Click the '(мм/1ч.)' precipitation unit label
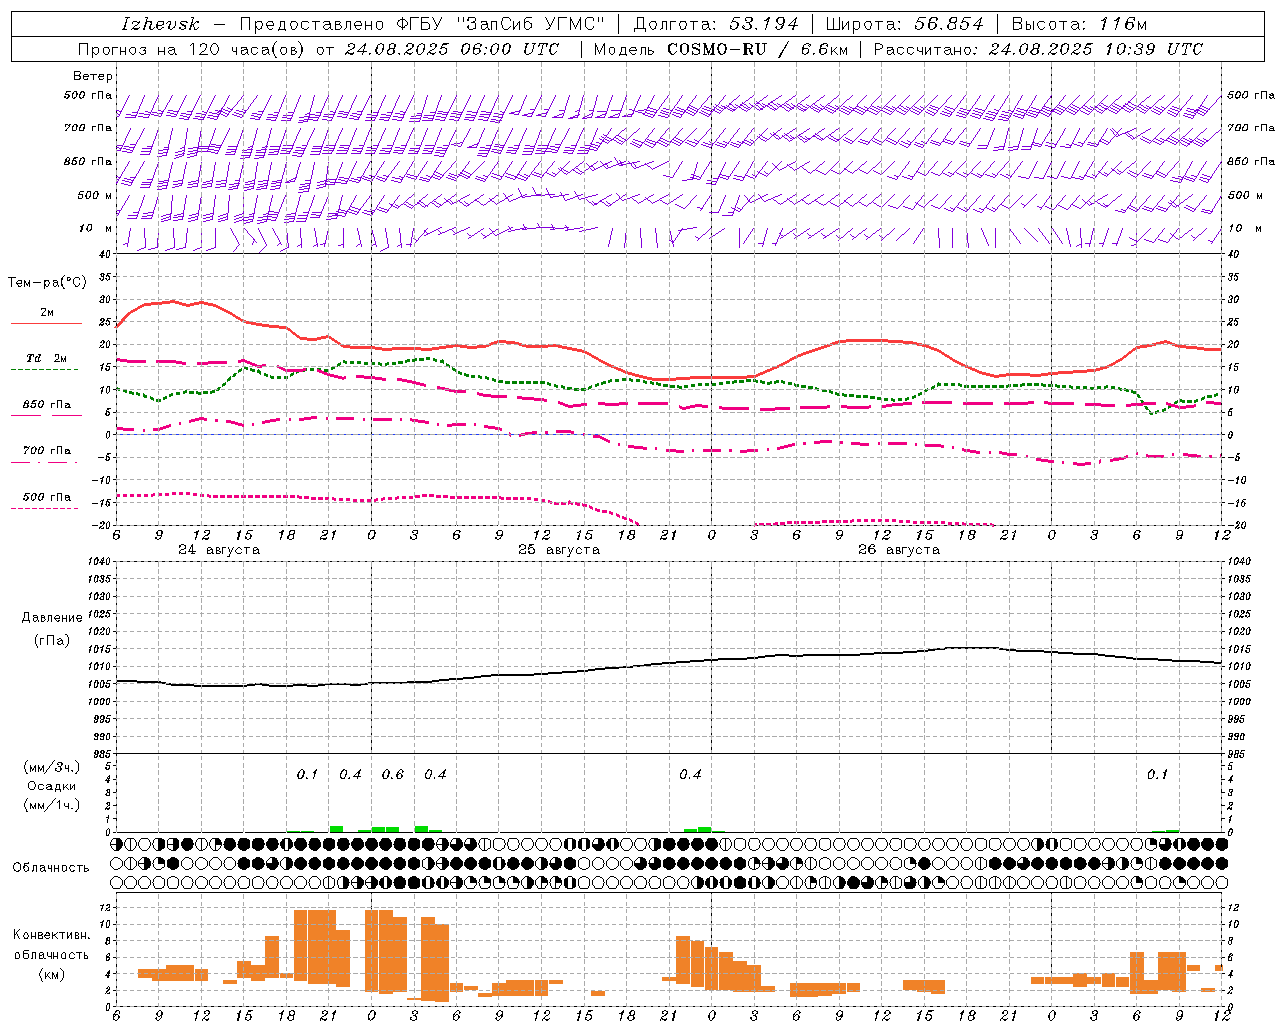The image size is (1280, 1024). [x=52, y=805]
